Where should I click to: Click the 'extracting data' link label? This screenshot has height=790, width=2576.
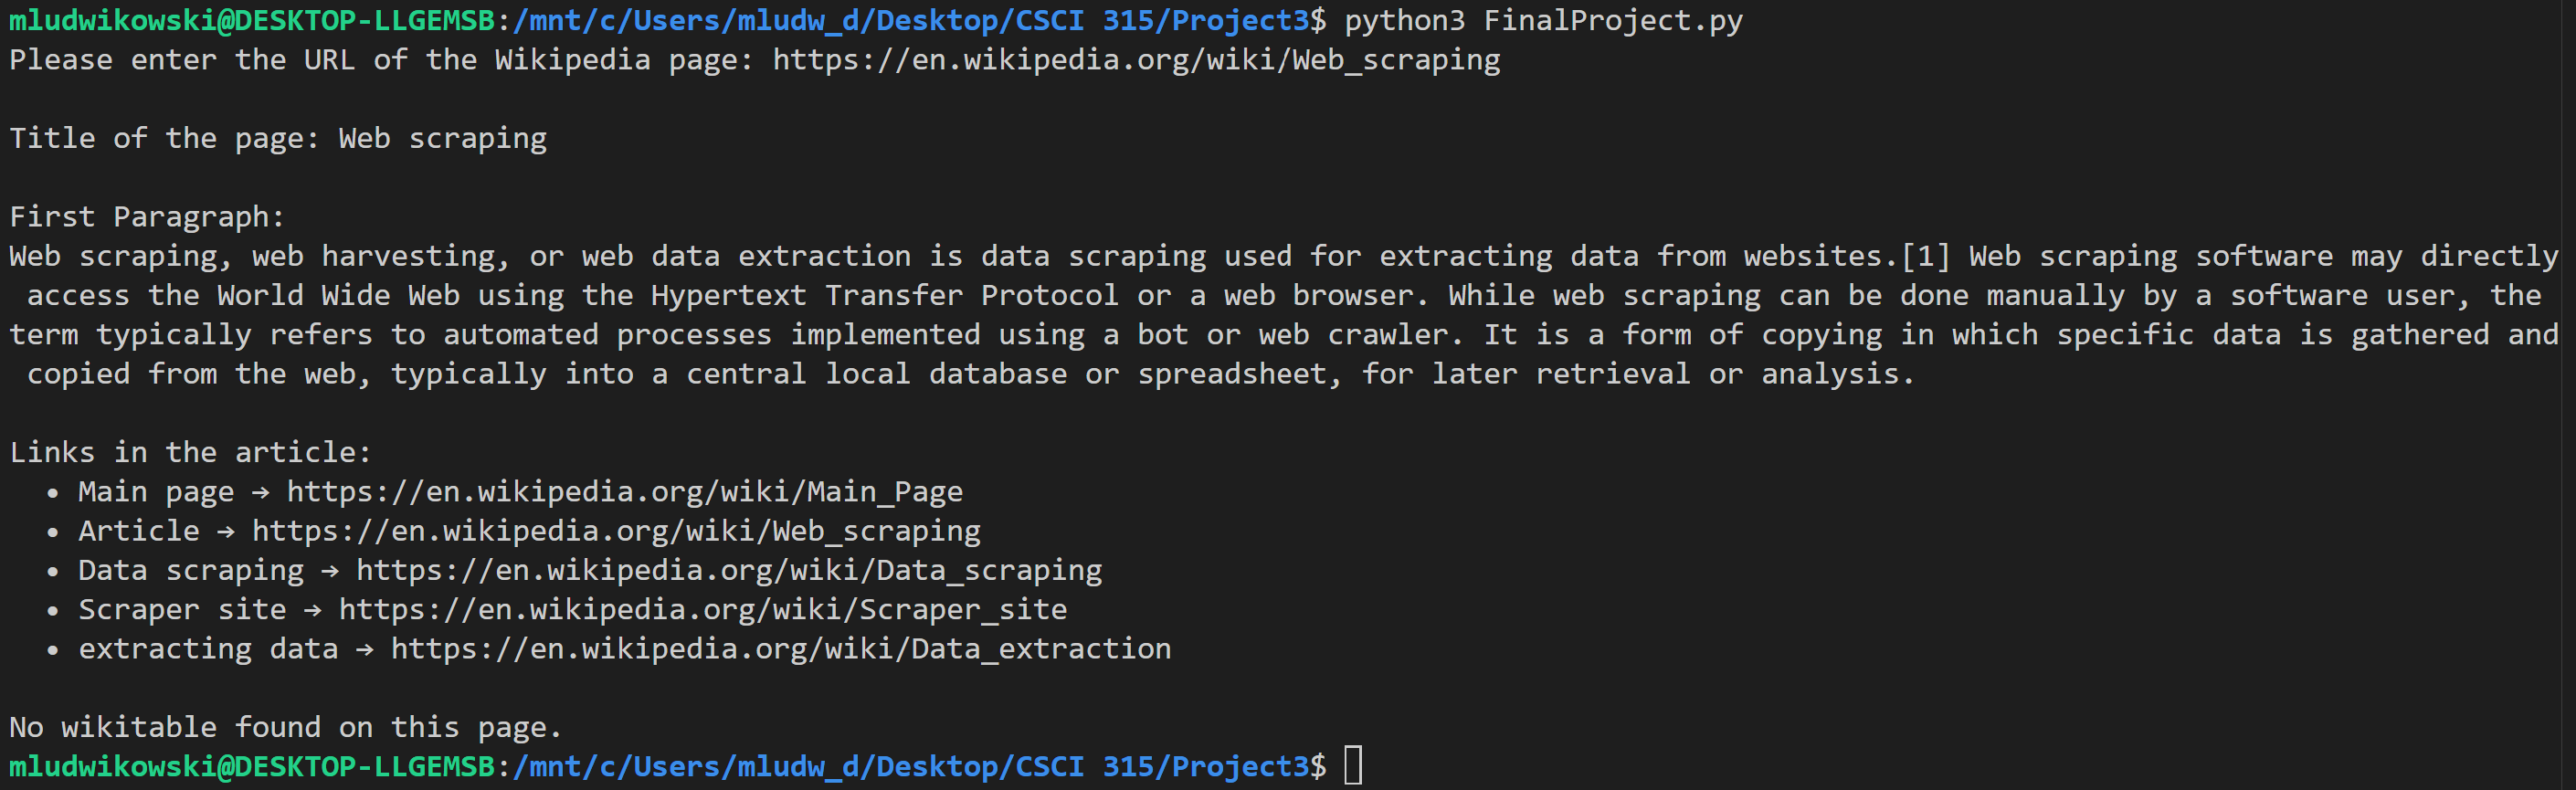pyautogui.click(x=208, y=649)
